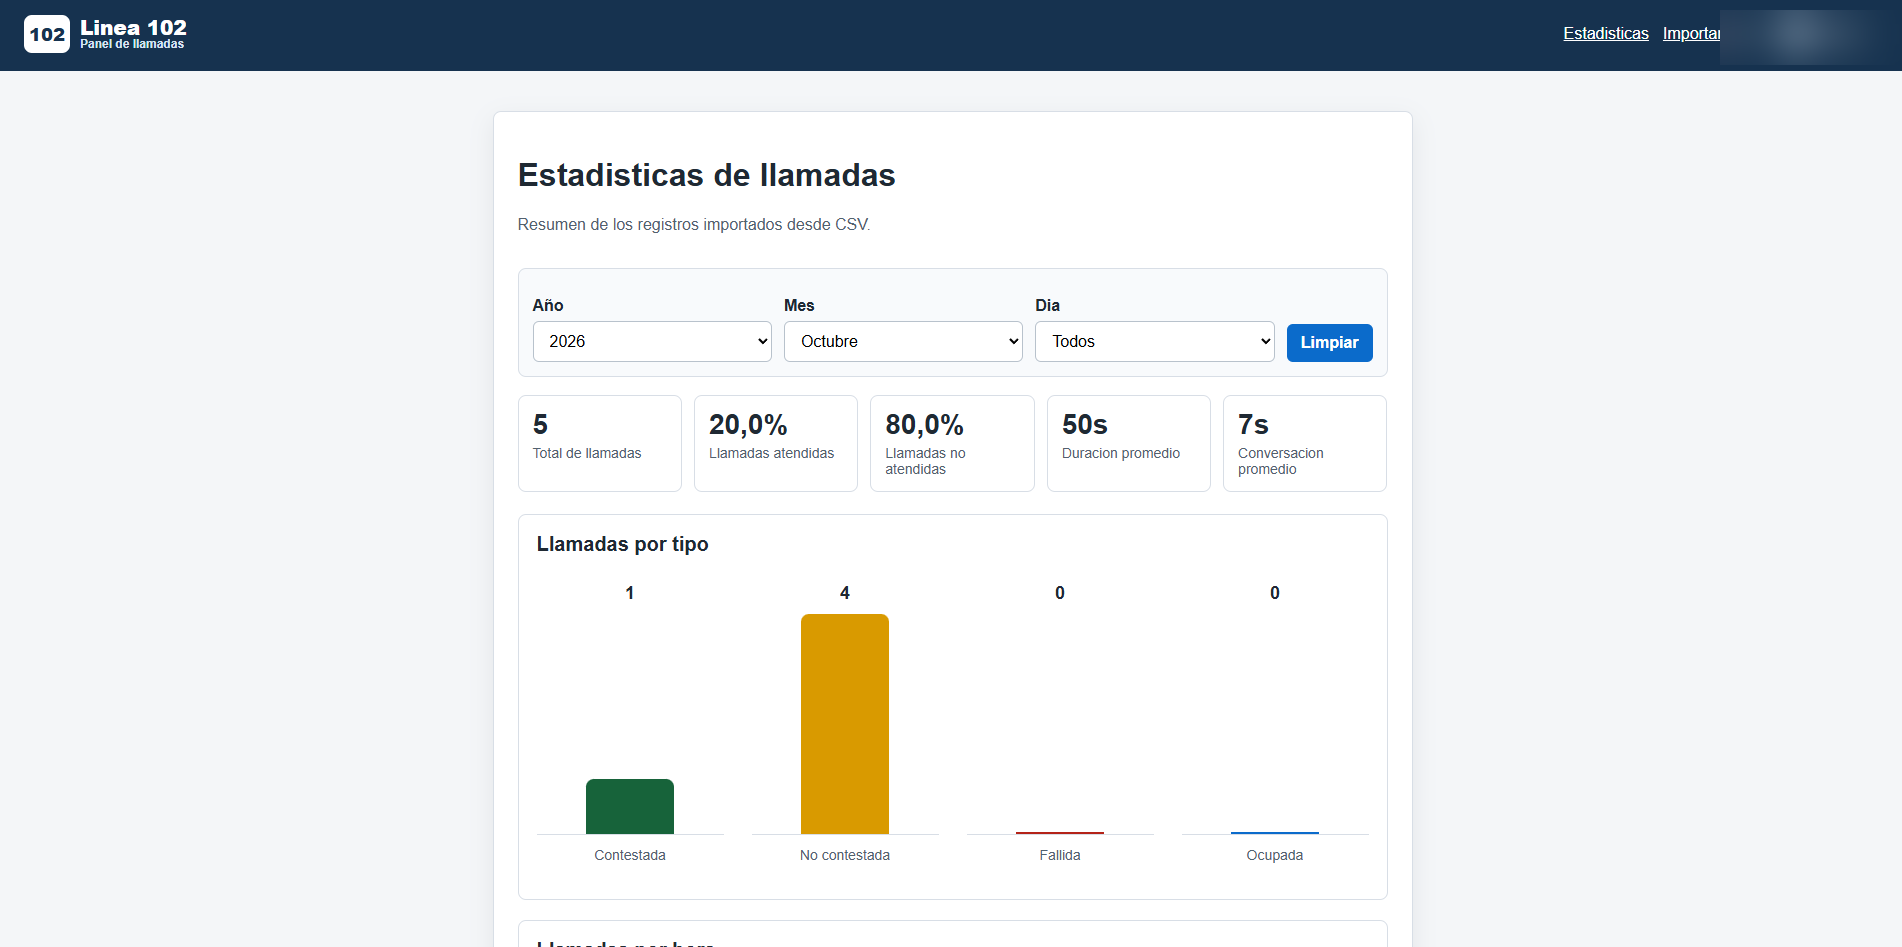Image resolution: width=1902 pixels, height=947 pixels.
Task: Click the red Fallida bar line
Action: (1060, 832)
